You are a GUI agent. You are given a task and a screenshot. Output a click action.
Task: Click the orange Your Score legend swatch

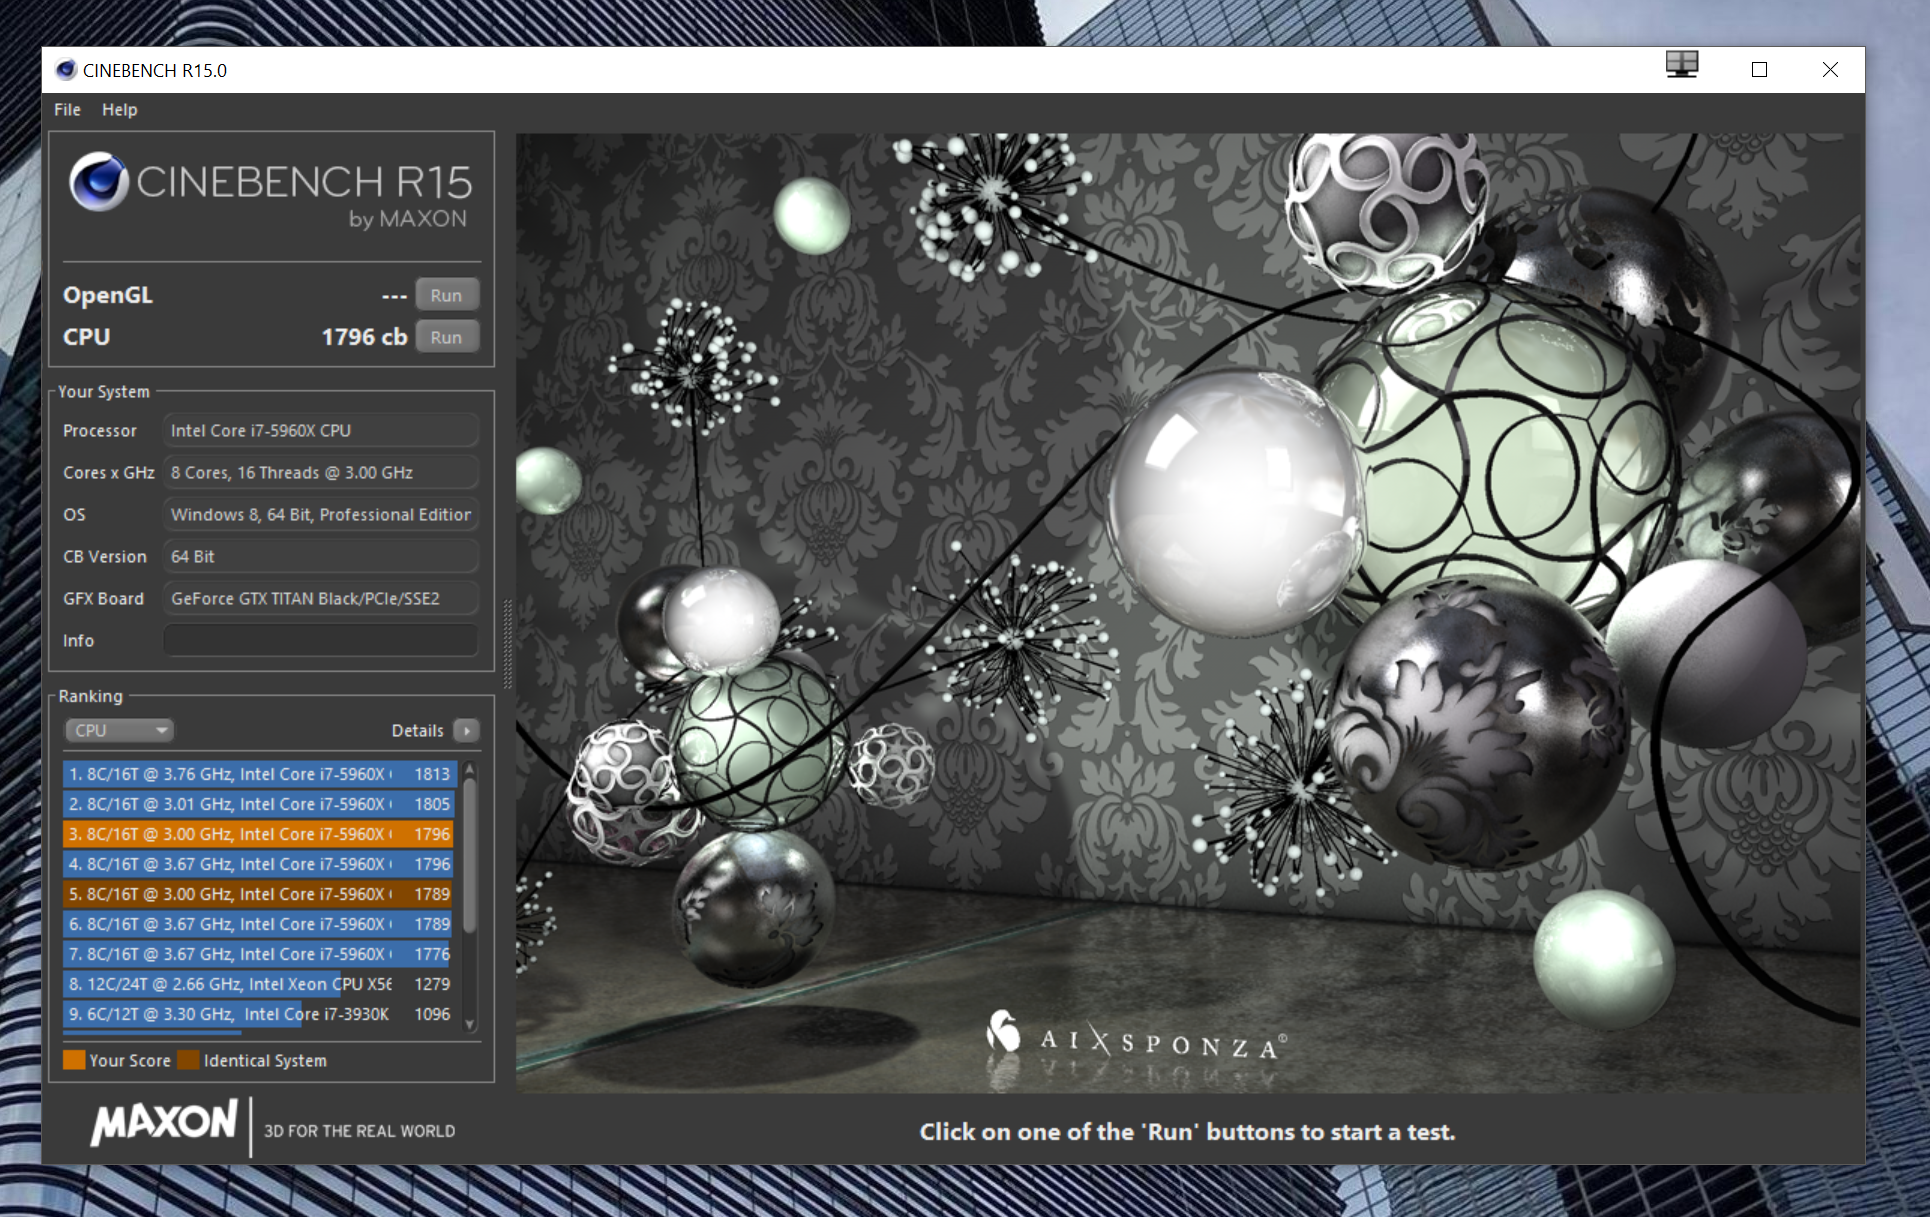pos(74,1060)
